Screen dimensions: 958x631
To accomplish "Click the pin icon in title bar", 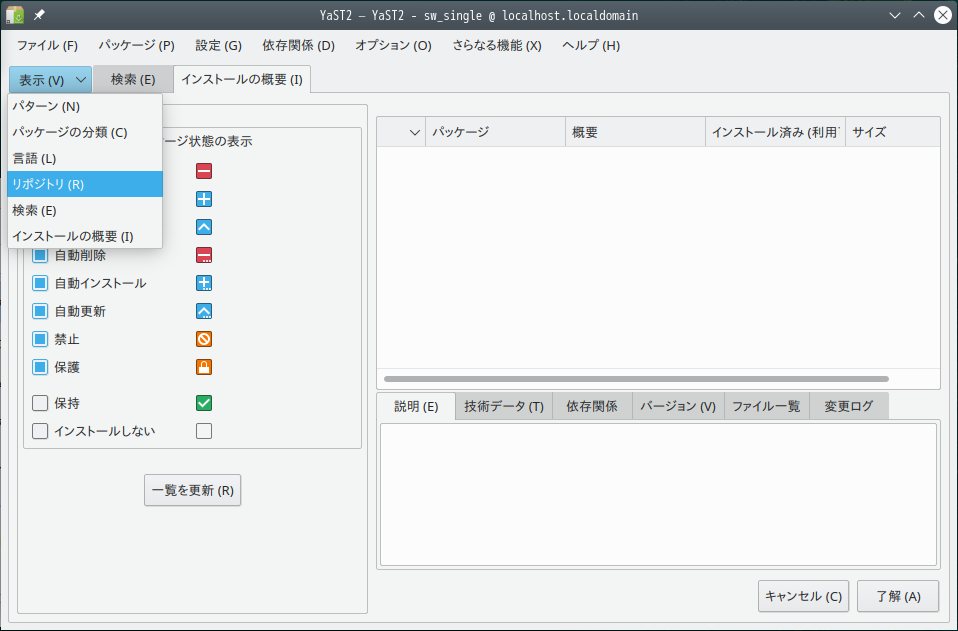I will pos(39,15).
